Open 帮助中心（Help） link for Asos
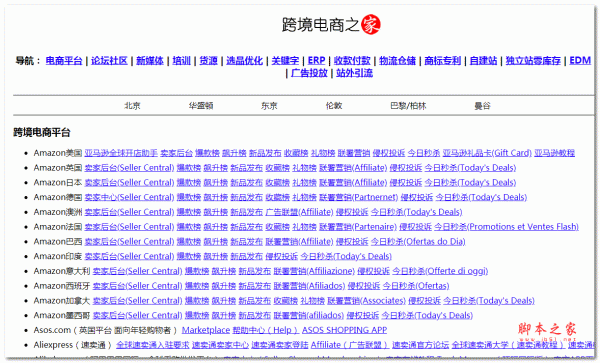This screenshot has height=363, width=600. pos(266,330)
